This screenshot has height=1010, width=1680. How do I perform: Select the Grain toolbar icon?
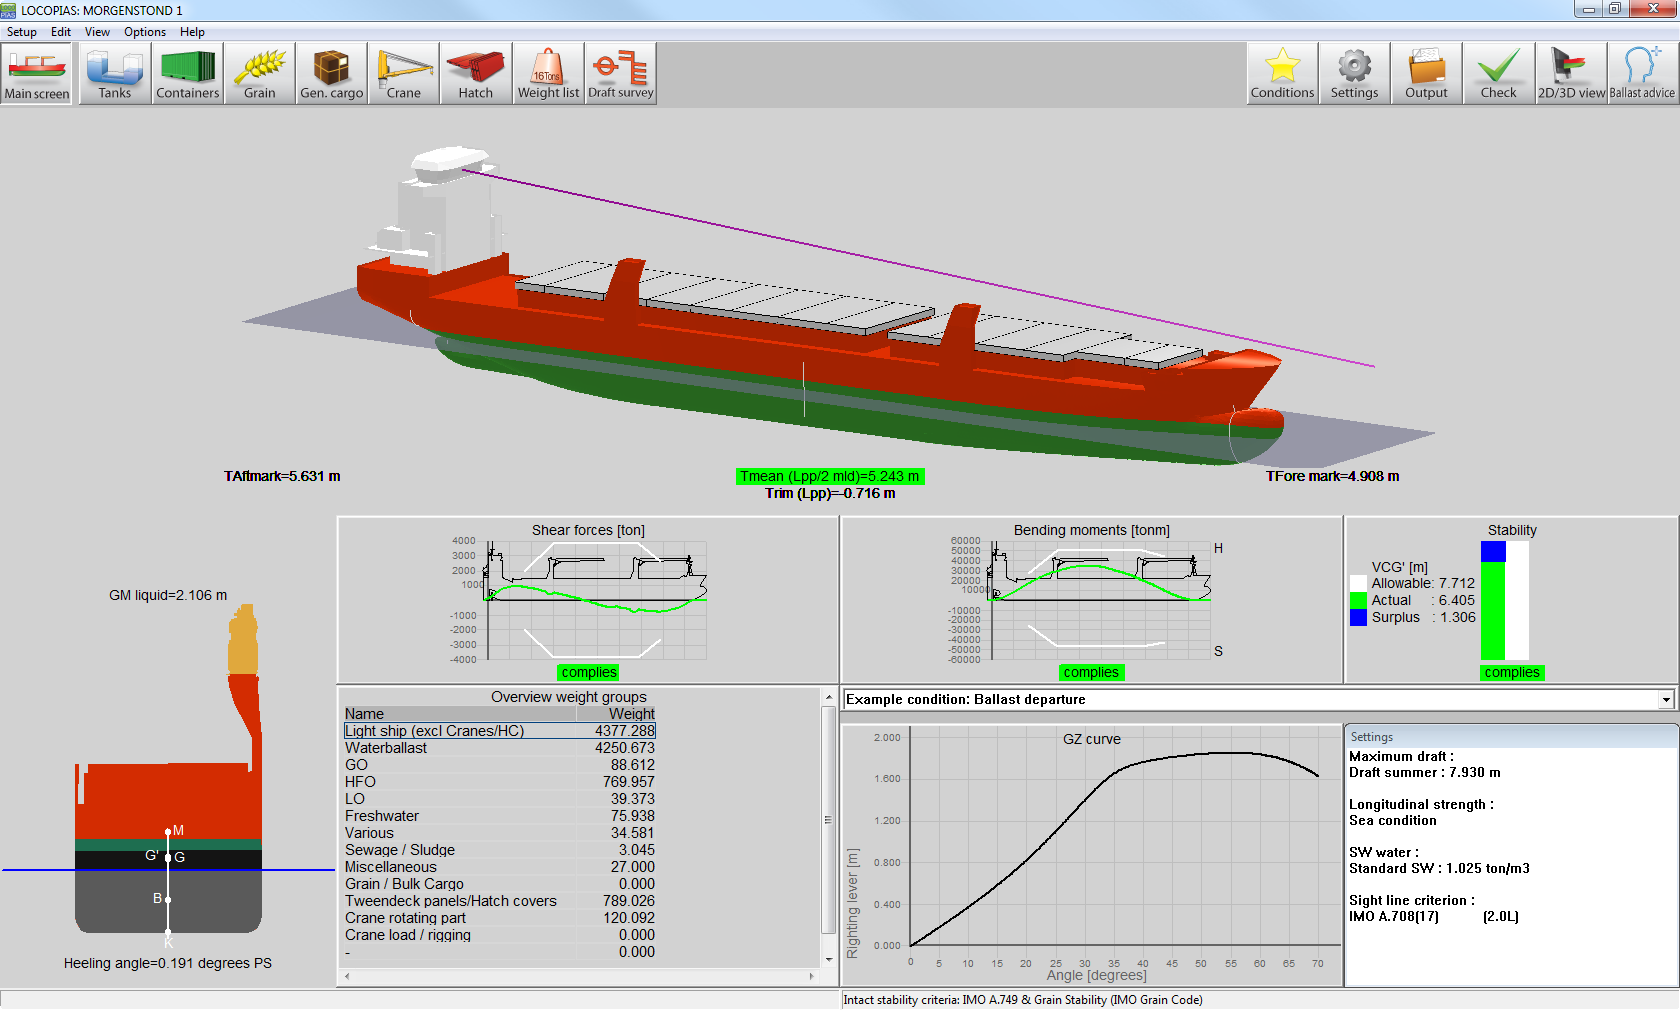point(260,74)
